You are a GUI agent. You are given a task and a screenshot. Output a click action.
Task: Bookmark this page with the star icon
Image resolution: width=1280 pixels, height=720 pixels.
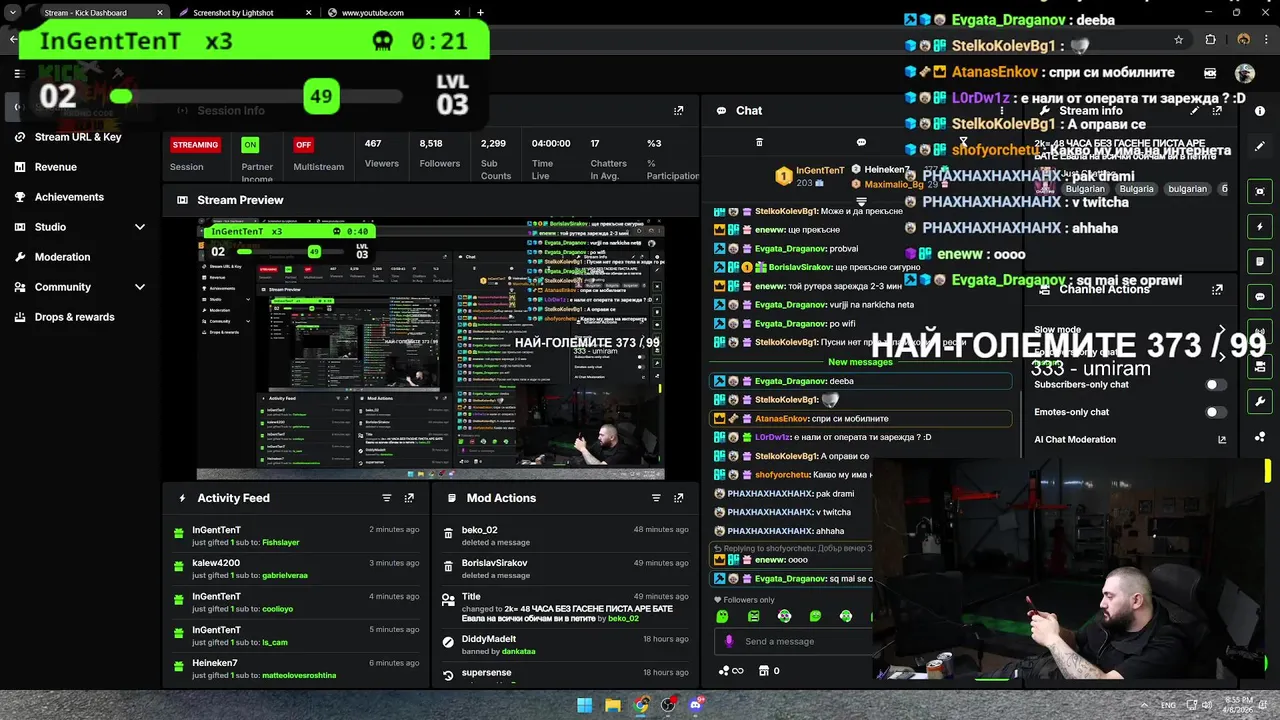tap(1179, 40)
